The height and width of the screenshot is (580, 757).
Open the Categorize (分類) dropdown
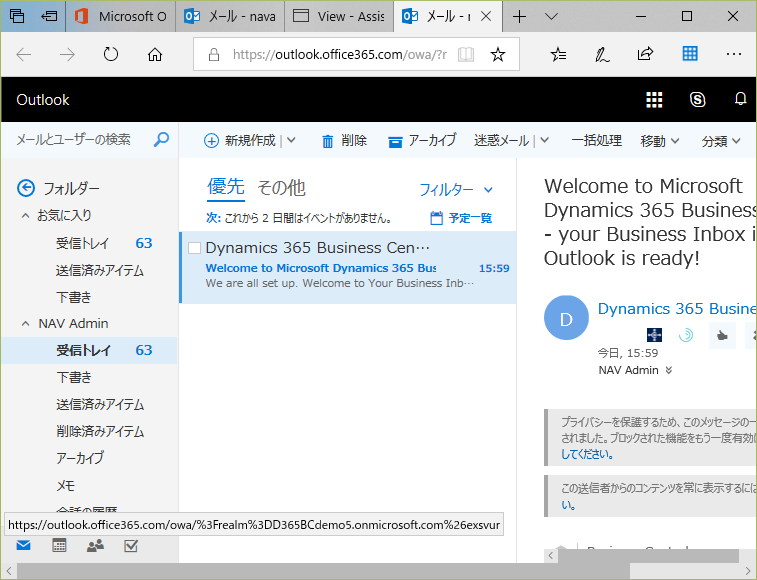(721, 141)
